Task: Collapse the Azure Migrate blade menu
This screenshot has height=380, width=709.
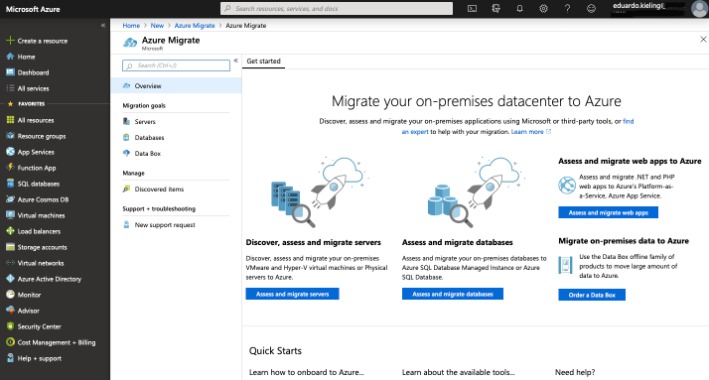Action: [x=236, y=61]
